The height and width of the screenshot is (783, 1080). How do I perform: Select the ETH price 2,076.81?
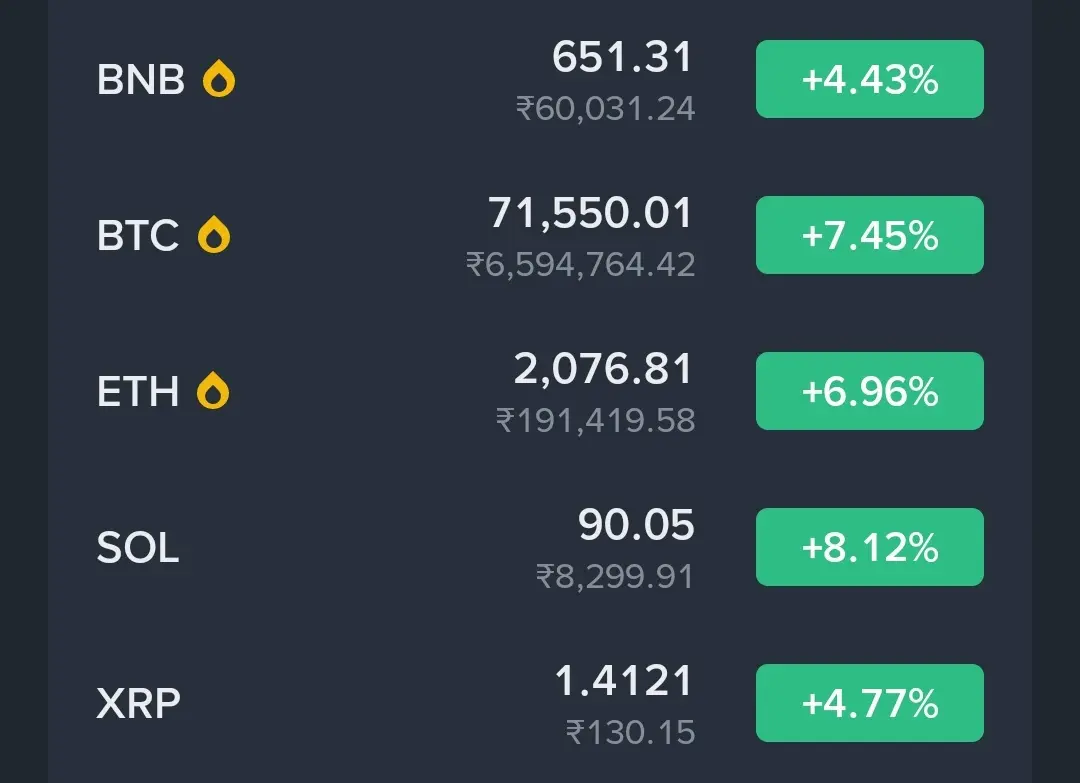[x=603, y=368]
